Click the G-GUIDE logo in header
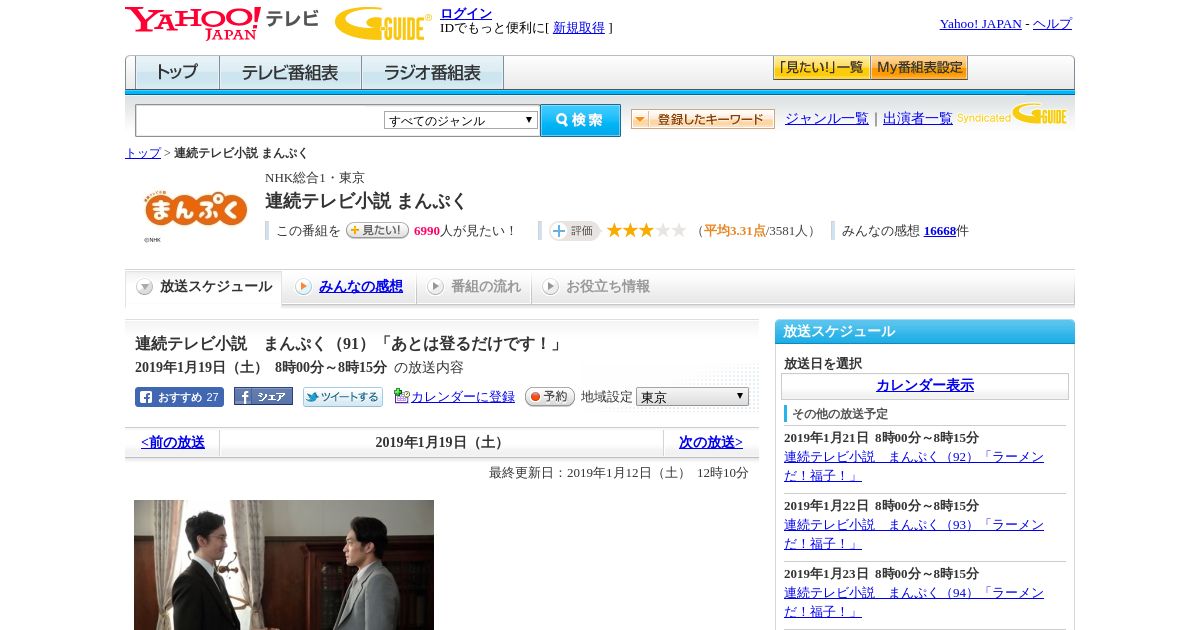Image resolution: width=1200 pixels, height=630 pixels. [383, 23]
